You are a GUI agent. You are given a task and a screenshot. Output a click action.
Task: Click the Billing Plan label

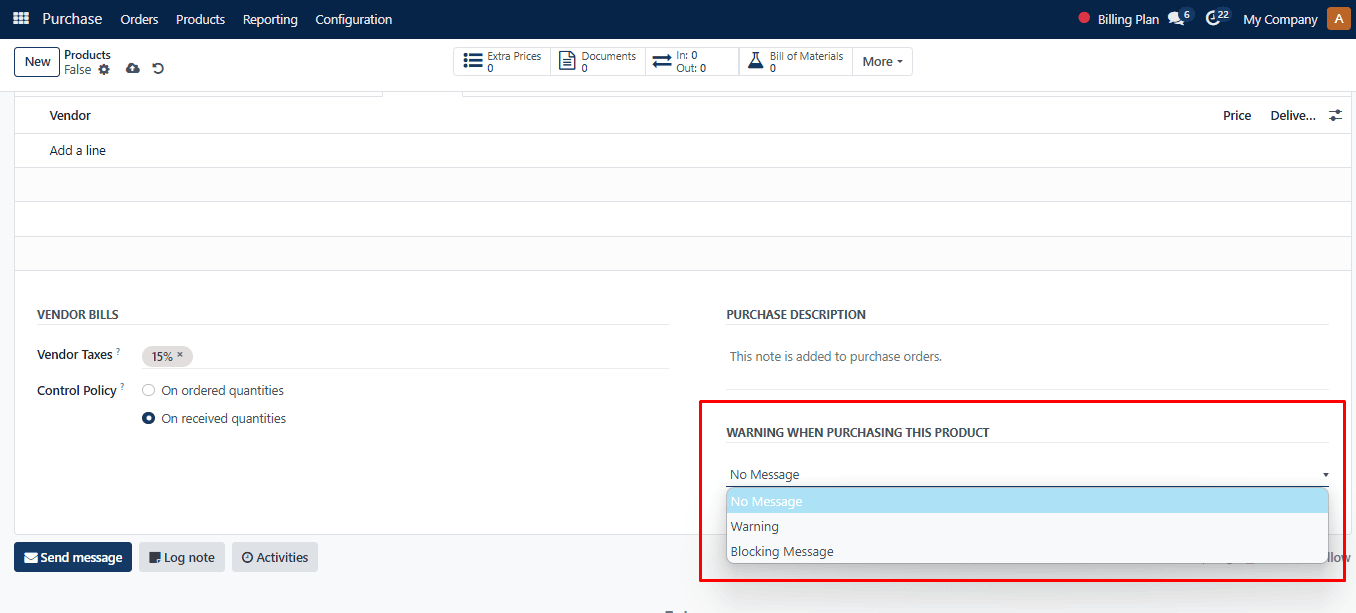click(x=1128, y=19)
